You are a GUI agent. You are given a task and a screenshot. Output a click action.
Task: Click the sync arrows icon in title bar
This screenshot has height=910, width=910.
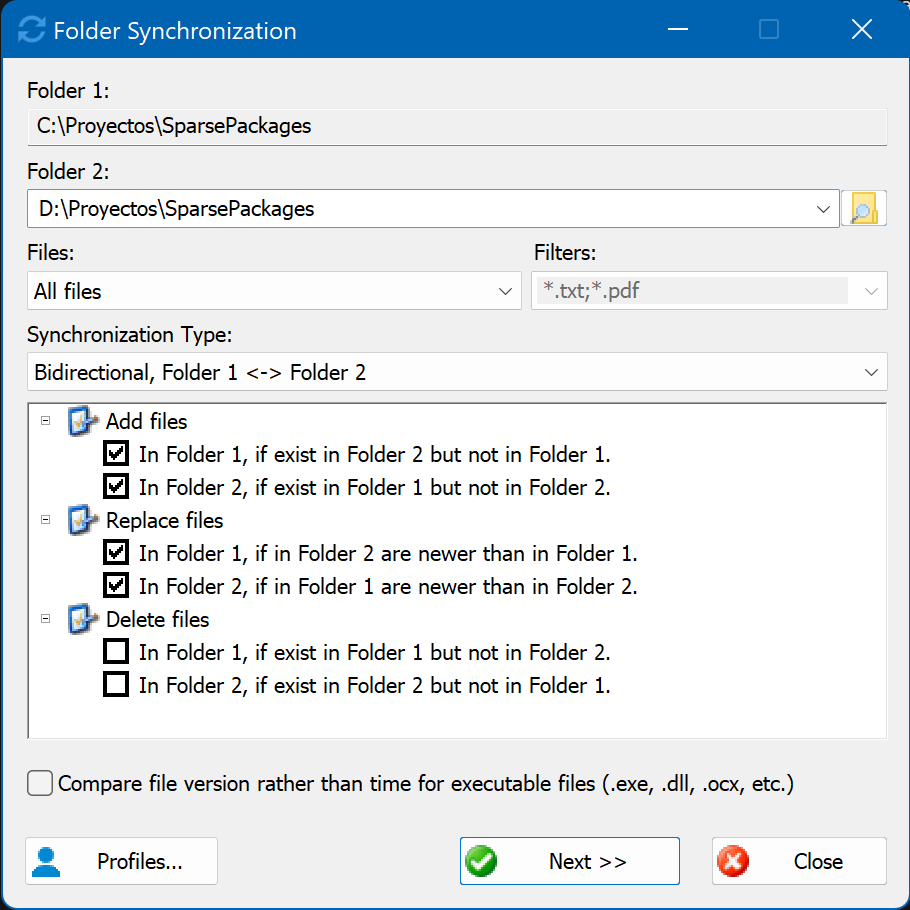(31, 30)
